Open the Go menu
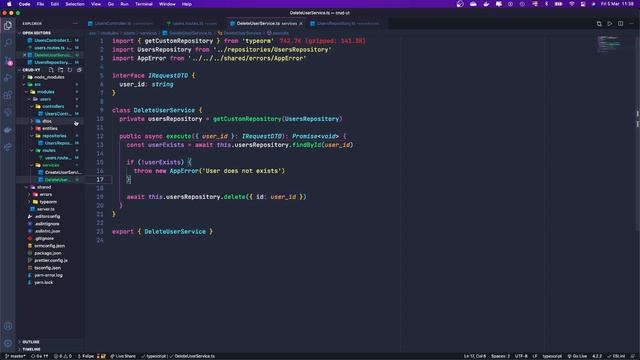Viewport: 640px width, 360px height. pyautogui.click(x=111, y=4)
